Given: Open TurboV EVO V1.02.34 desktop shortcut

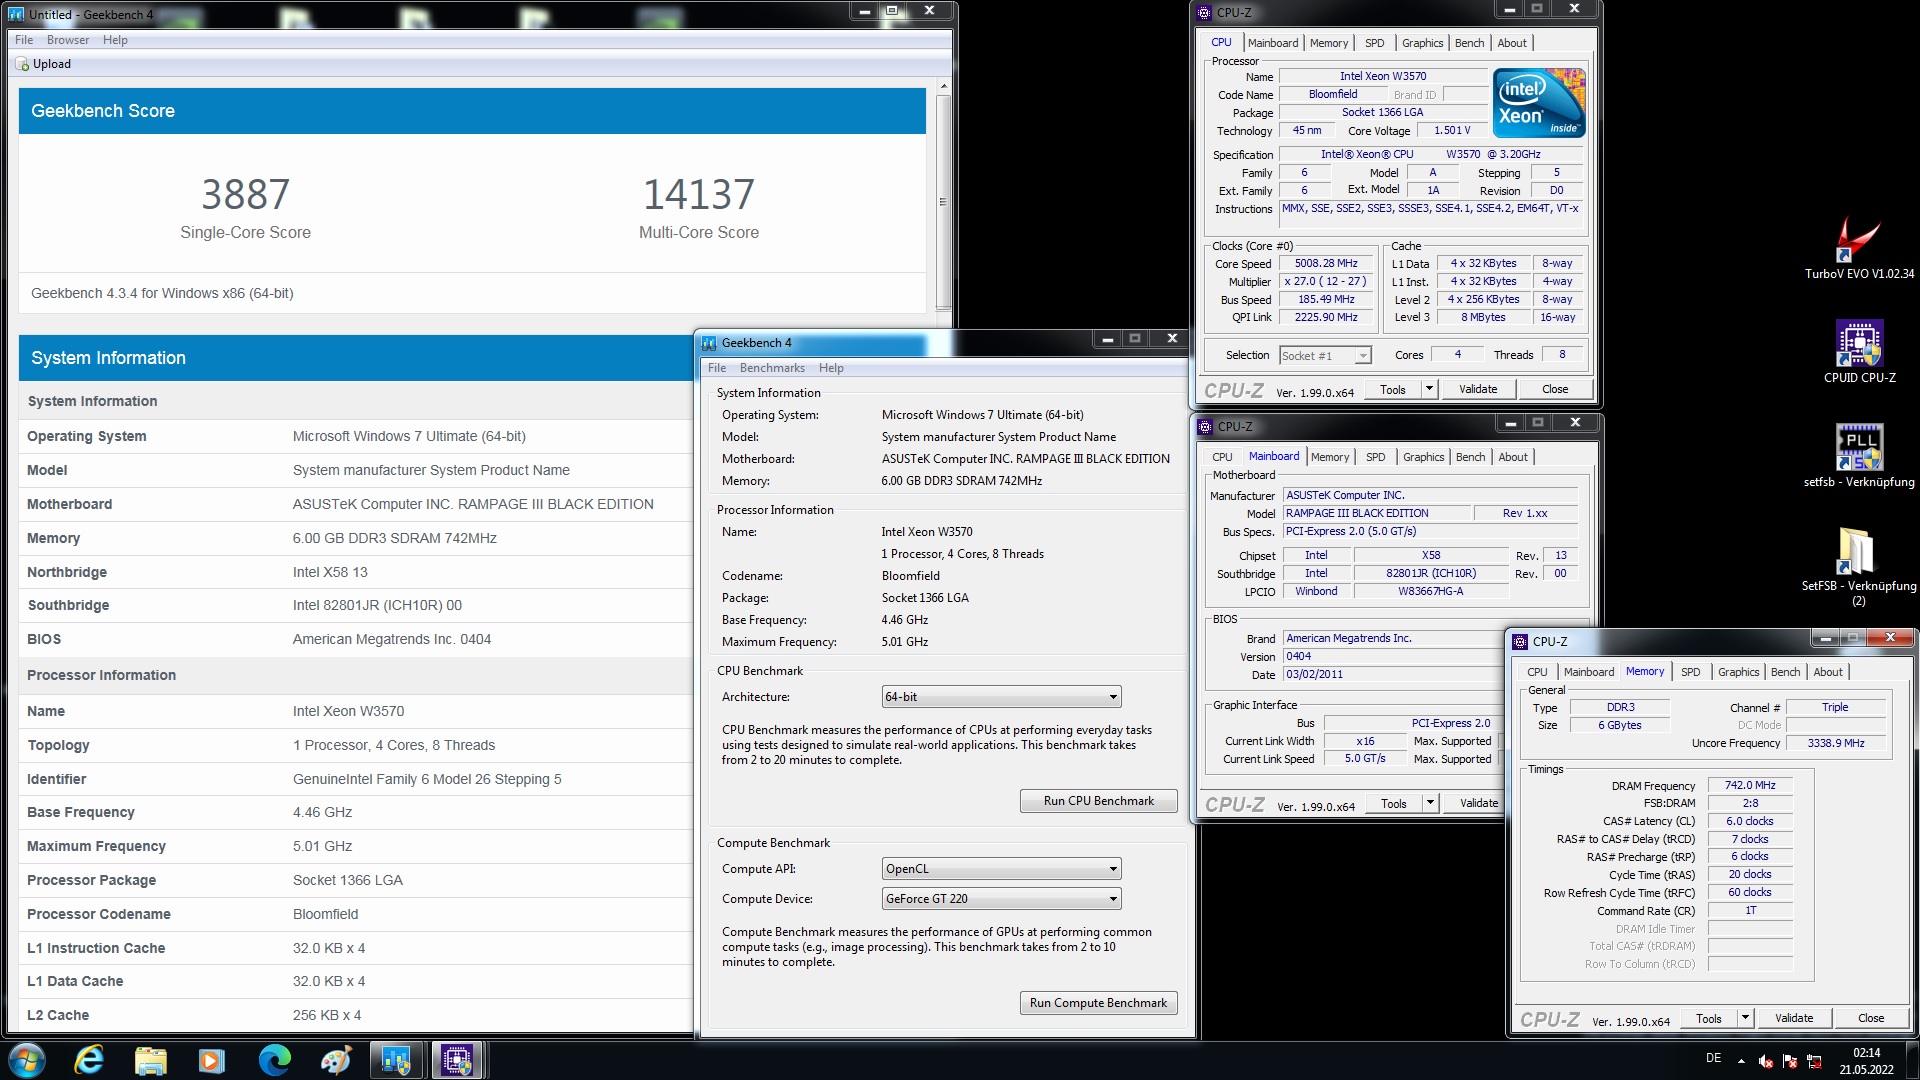Looking at the screenshot, I should pyautogui.click(x=1859, y=248).
